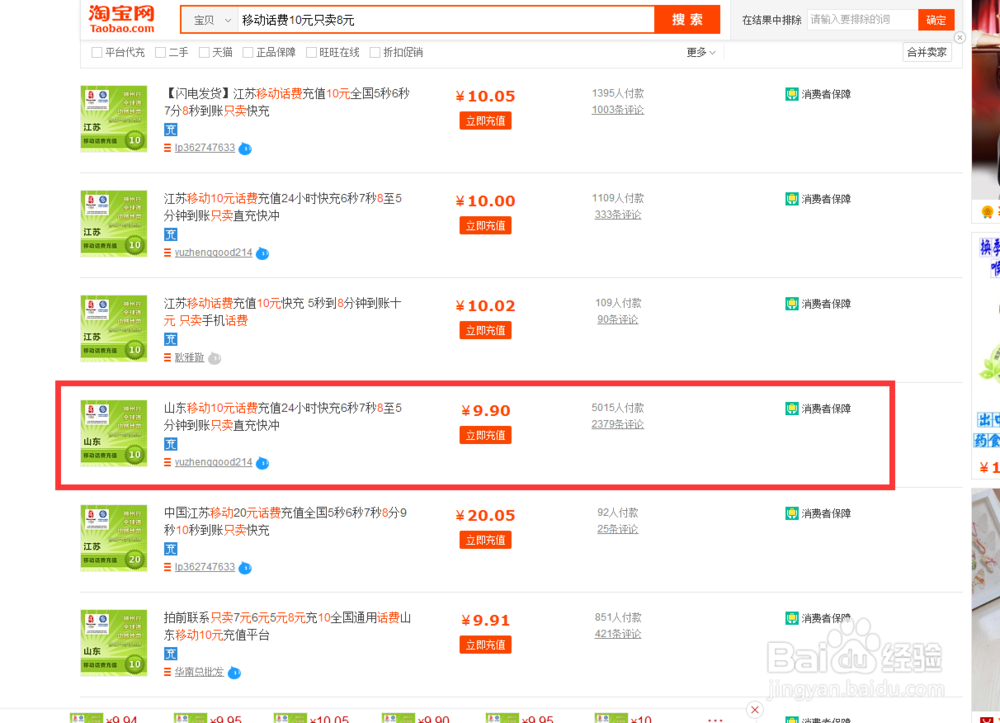Image resolution: width=1000 pixels, height=723 pixels.
Task: Click the orange 搜索 search button
Action: [687, 19]
